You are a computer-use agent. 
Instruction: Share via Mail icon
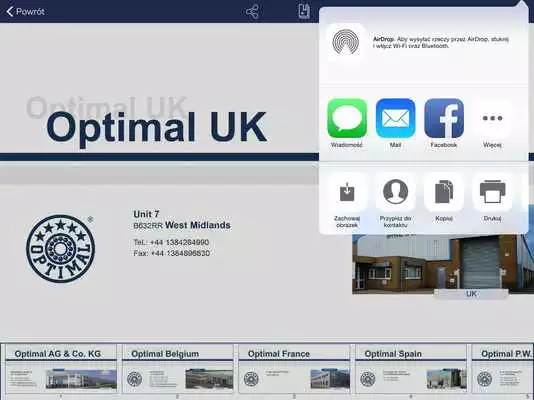click(x=395, y=118)
